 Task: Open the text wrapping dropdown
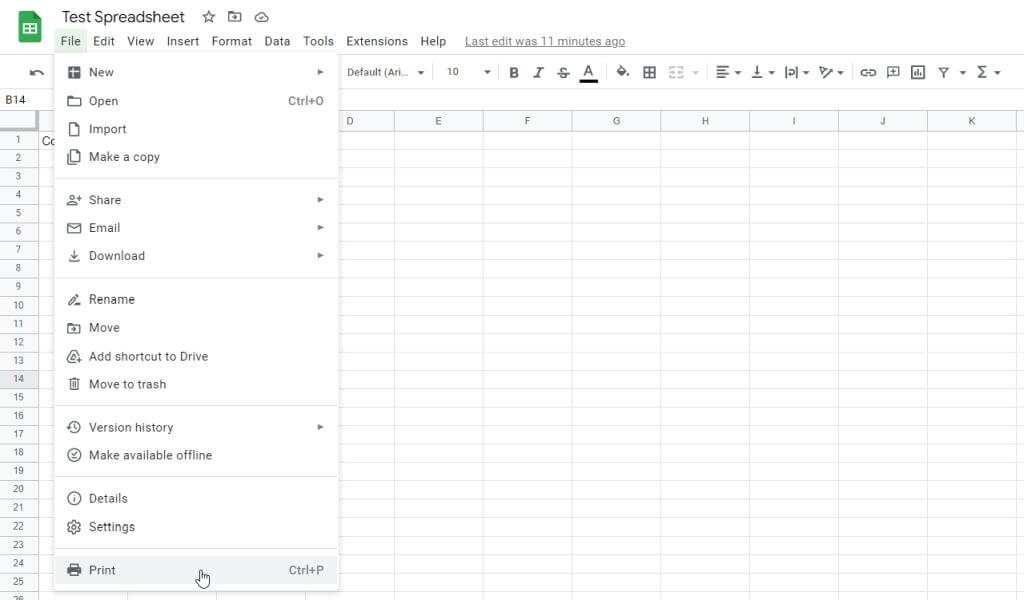797,72
